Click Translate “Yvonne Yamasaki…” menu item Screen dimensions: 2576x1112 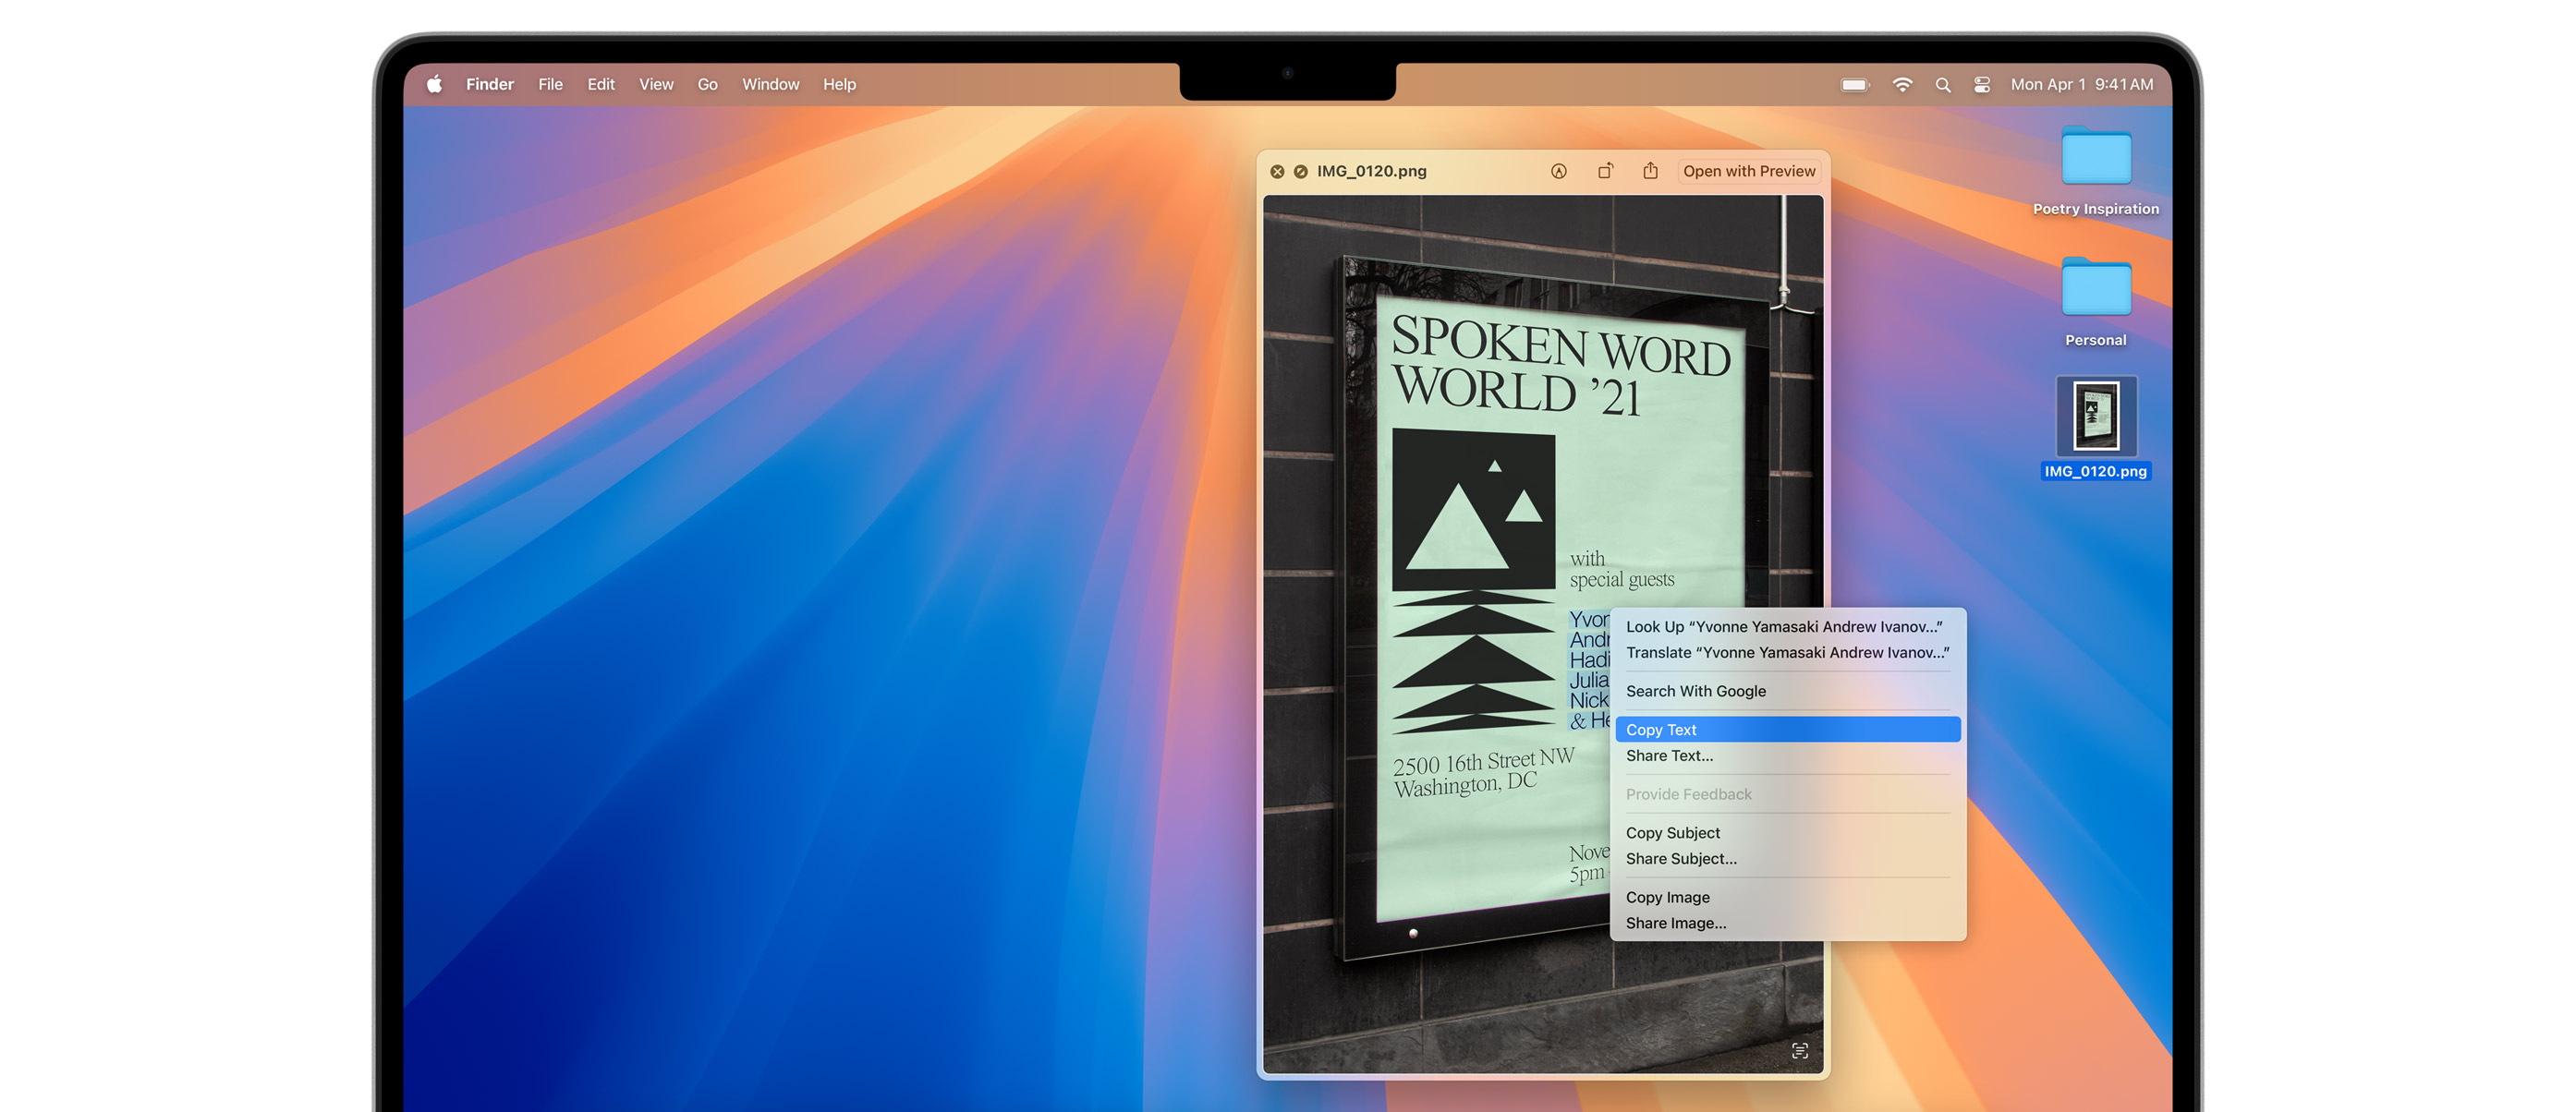(1786, 652)
